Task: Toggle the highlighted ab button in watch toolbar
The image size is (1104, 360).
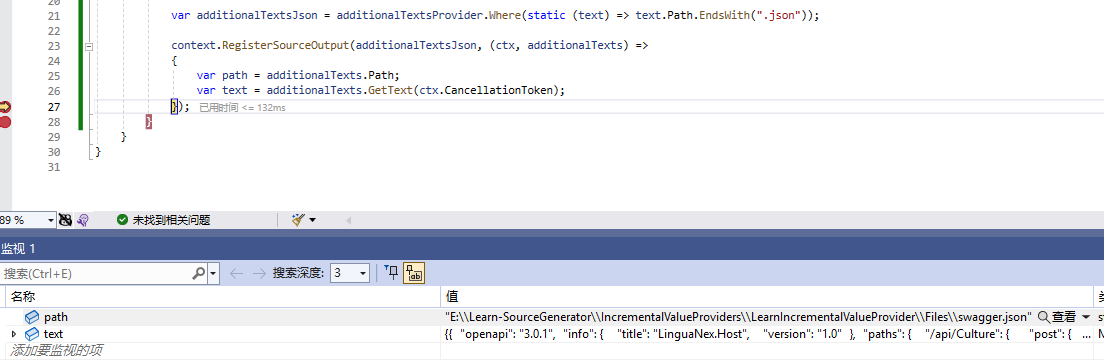Action: [x=413, y=273]
